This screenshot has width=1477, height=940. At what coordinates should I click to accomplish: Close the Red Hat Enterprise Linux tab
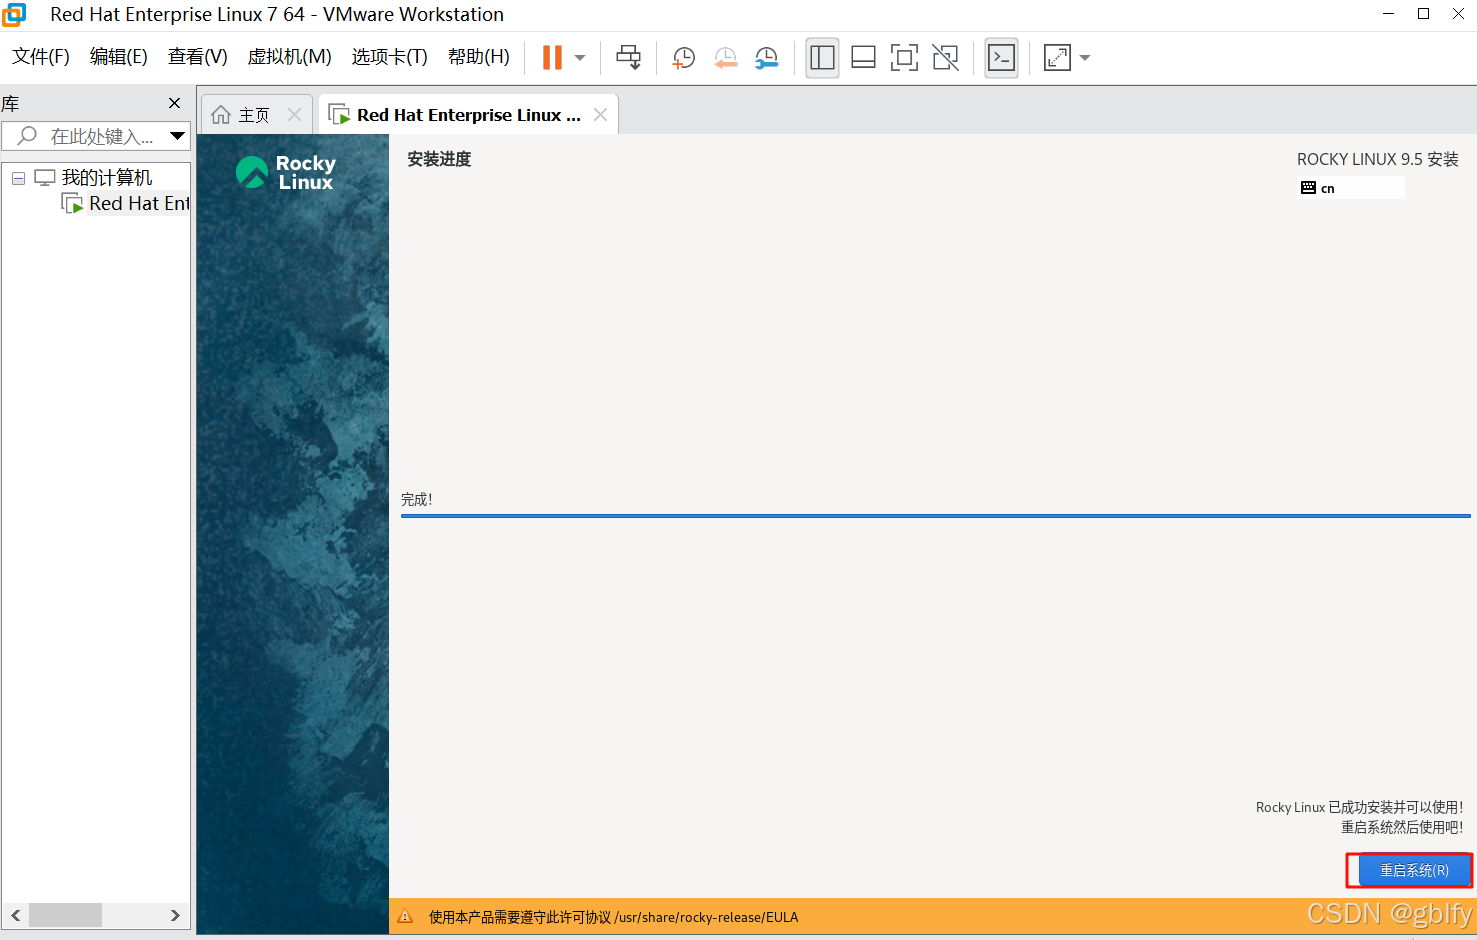click(x=600, y=115)
